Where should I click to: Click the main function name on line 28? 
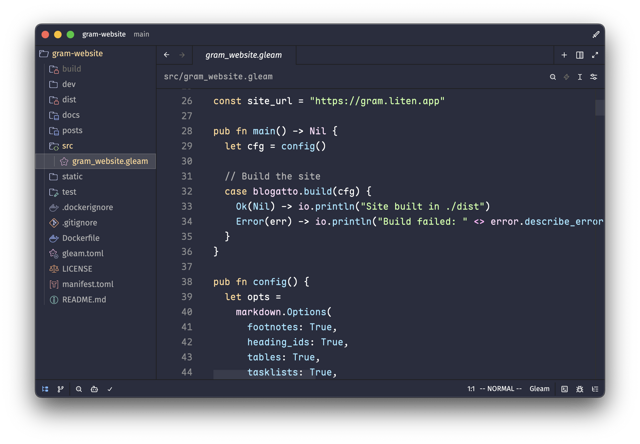point(264,131)
